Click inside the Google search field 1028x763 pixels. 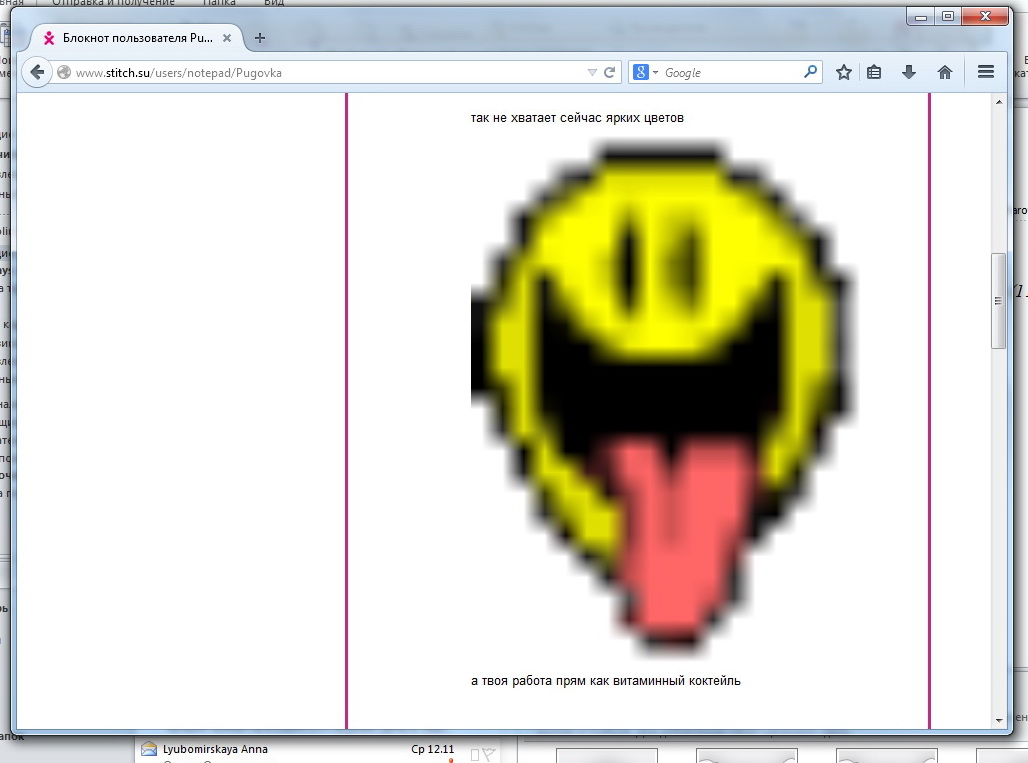pos(730,72)
